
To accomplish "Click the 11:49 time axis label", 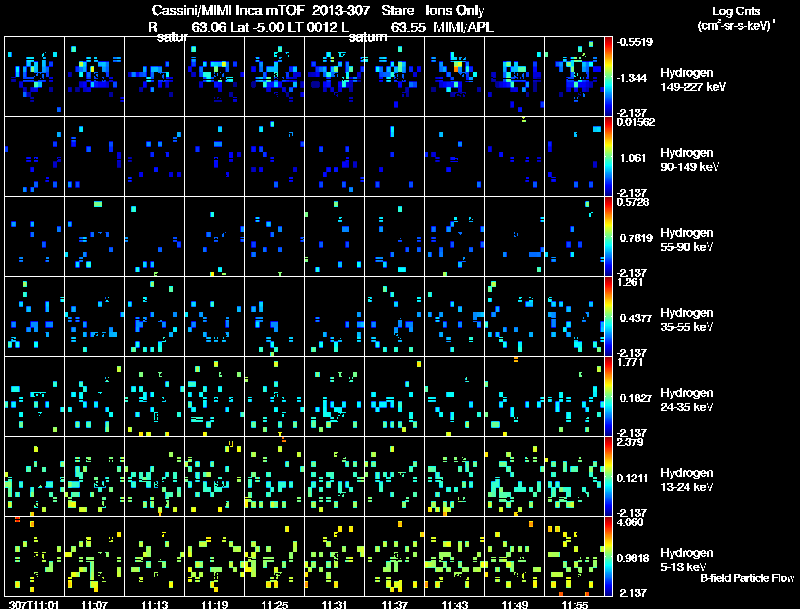I will coord(515,604).
